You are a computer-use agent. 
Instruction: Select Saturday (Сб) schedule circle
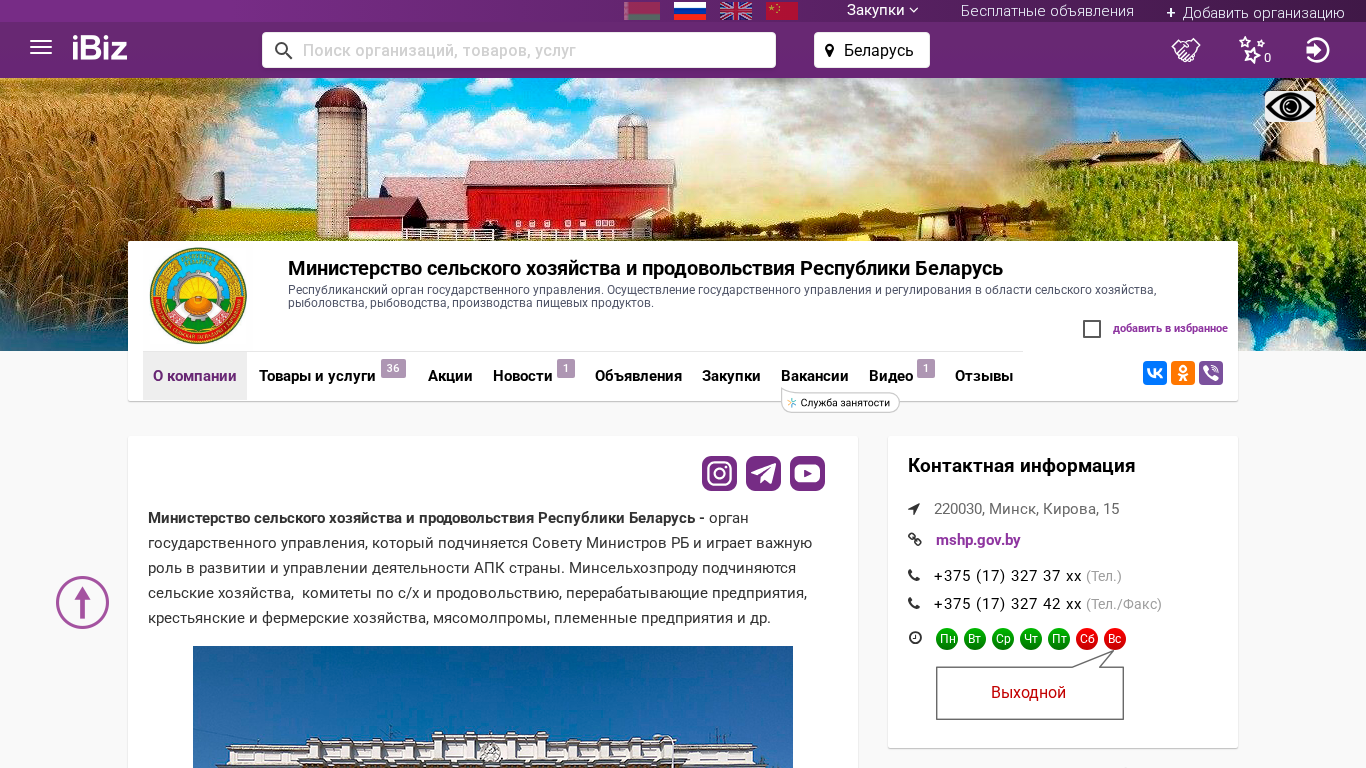tap(1087, 639)
